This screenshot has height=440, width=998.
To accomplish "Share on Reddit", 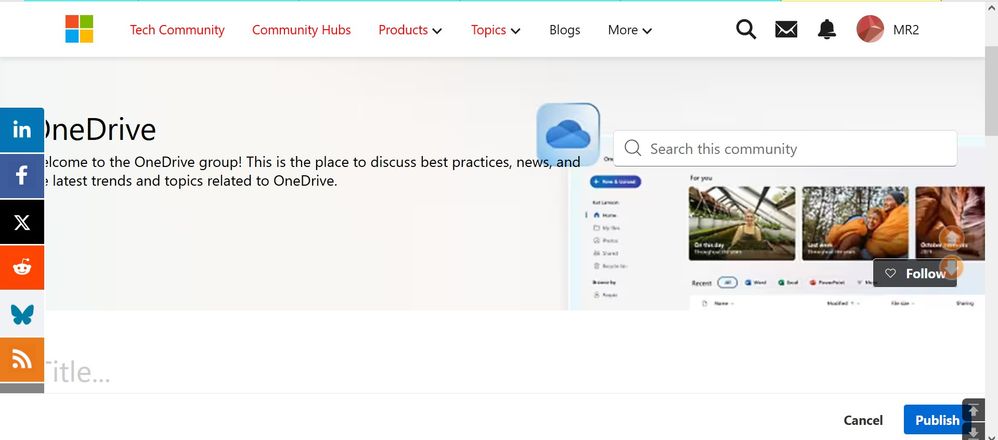I will [x=22, y=267].
